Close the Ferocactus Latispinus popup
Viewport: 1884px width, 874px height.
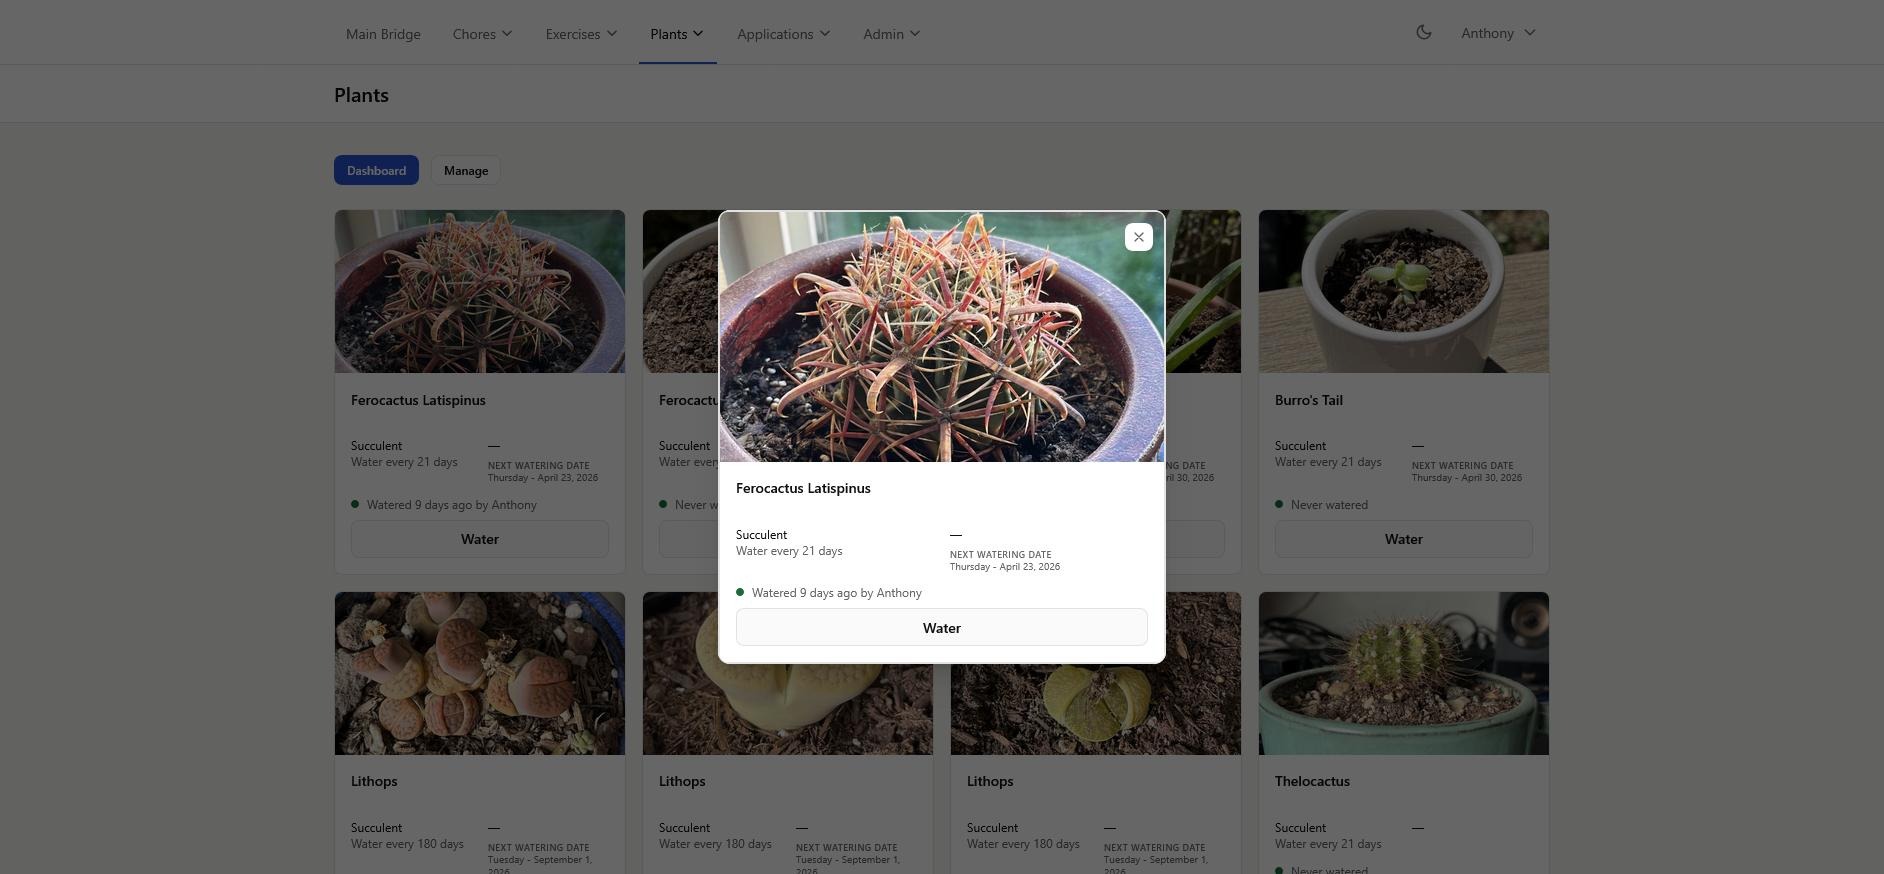point(1138,237)
